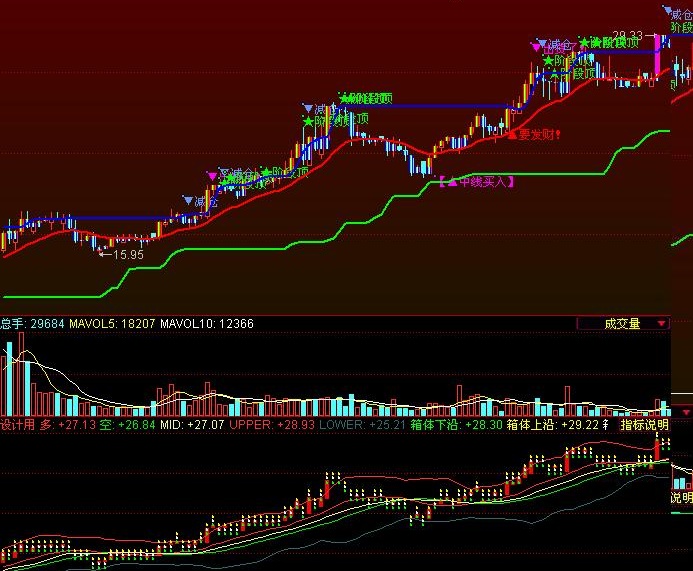Click the 减仓 label at the top-right chart edge
The width and height of the screenshot is (693, 571).
tap(682, 15)
